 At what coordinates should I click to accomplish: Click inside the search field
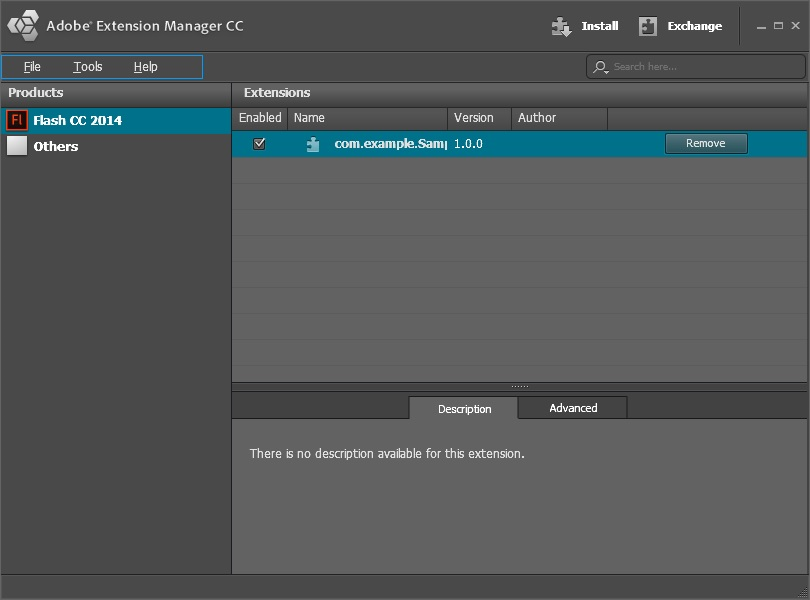700,67
